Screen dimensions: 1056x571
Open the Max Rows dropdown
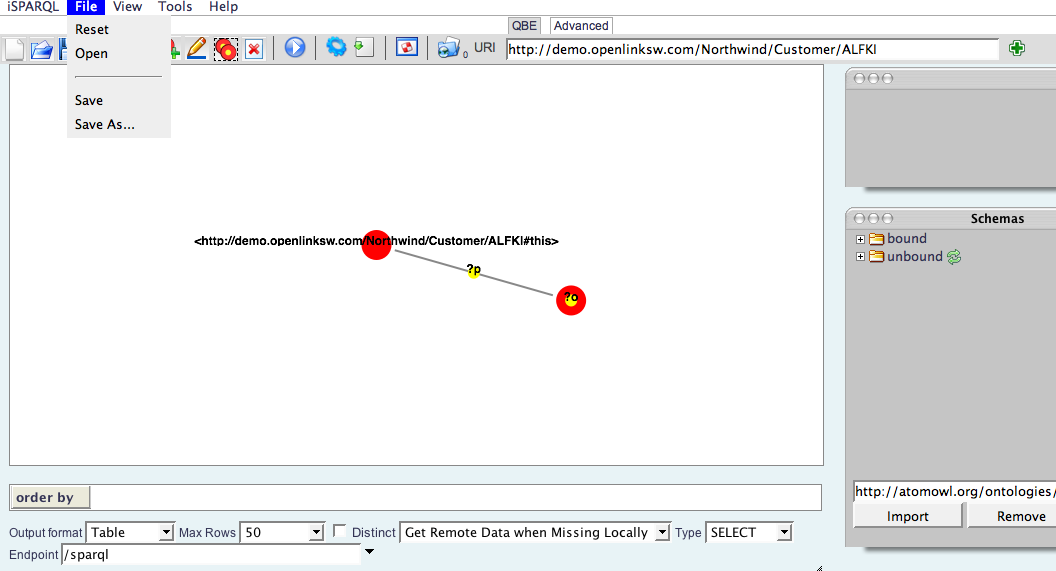point(282,533)
